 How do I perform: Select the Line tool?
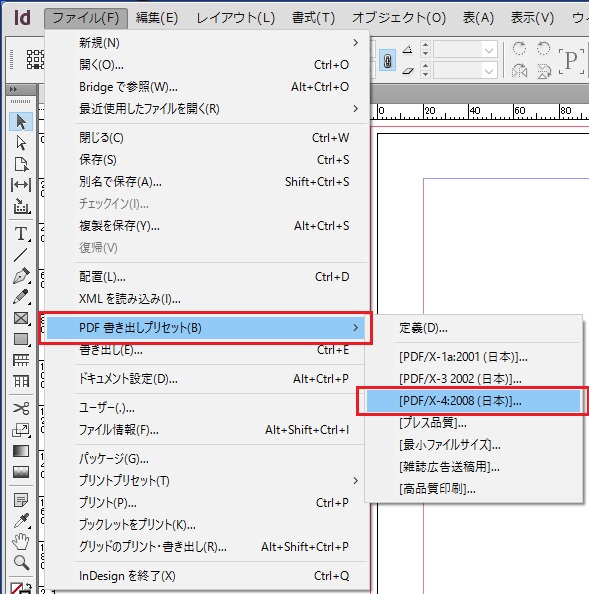click(x=21, y=255)
